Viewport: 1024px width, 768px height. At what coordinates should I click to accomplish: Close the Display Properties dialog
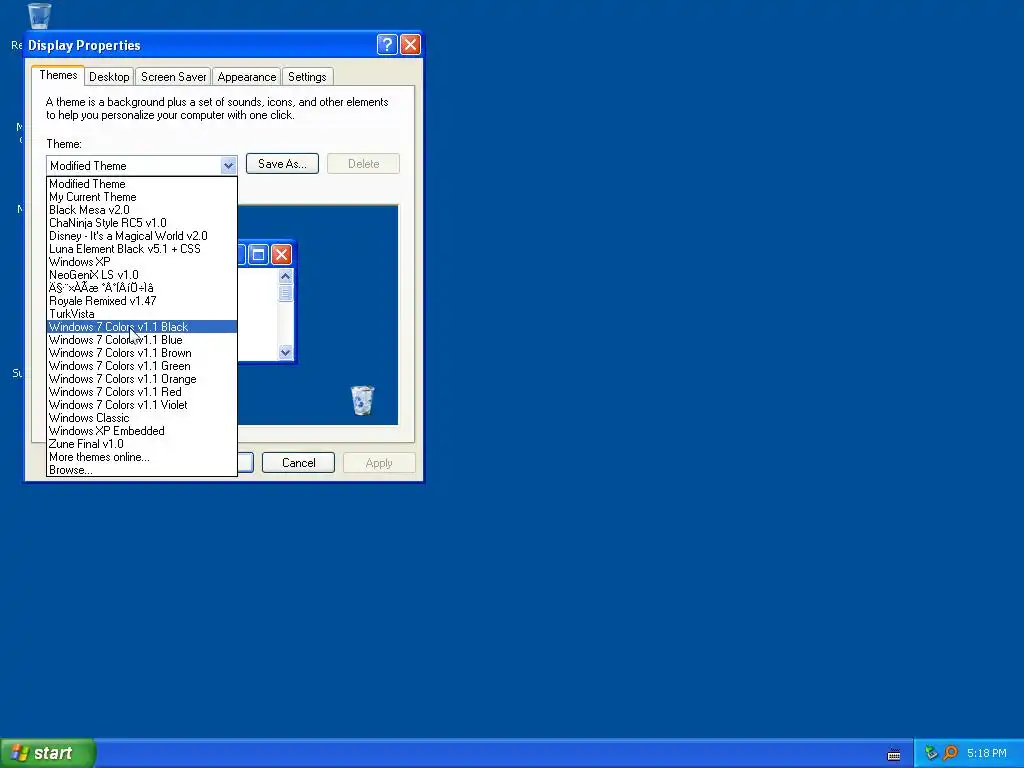410,44
